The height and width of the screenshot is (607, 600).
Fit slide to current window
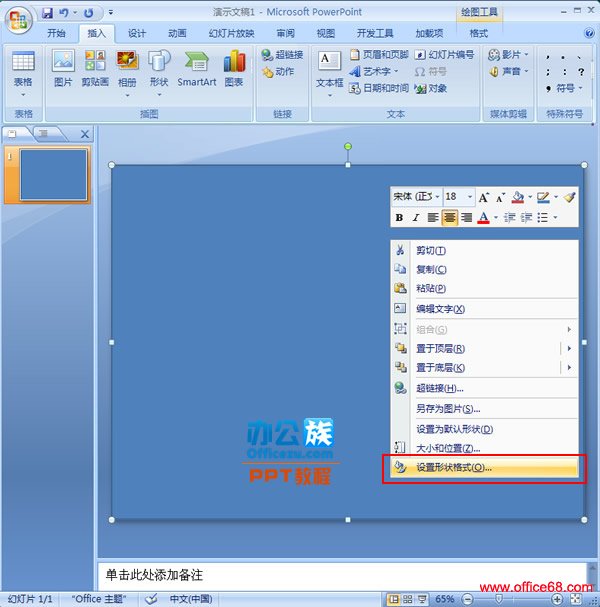coord(576,599)
